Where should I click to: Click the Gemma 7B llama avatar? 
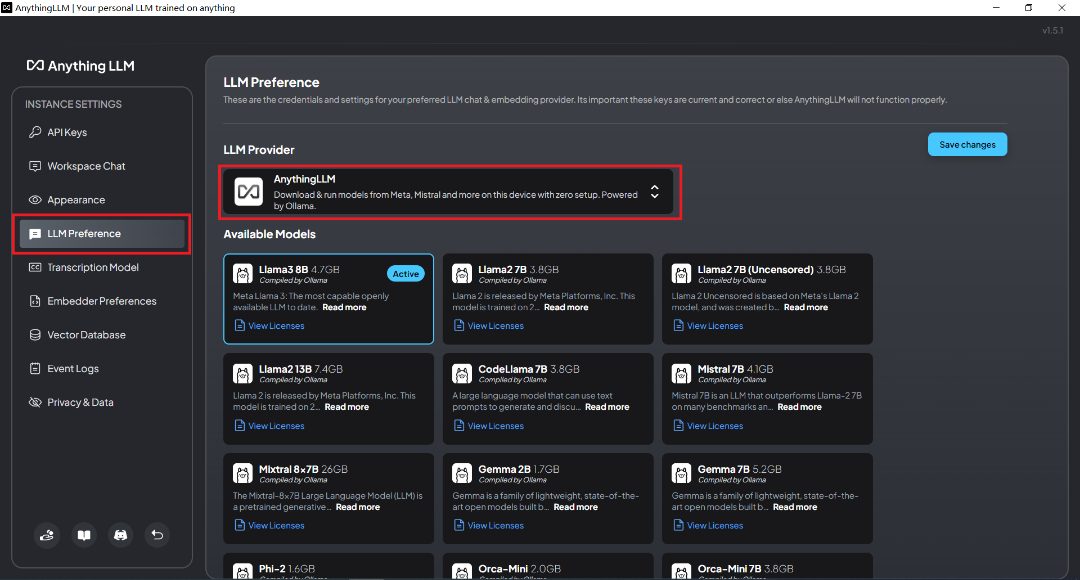[681, 473]
